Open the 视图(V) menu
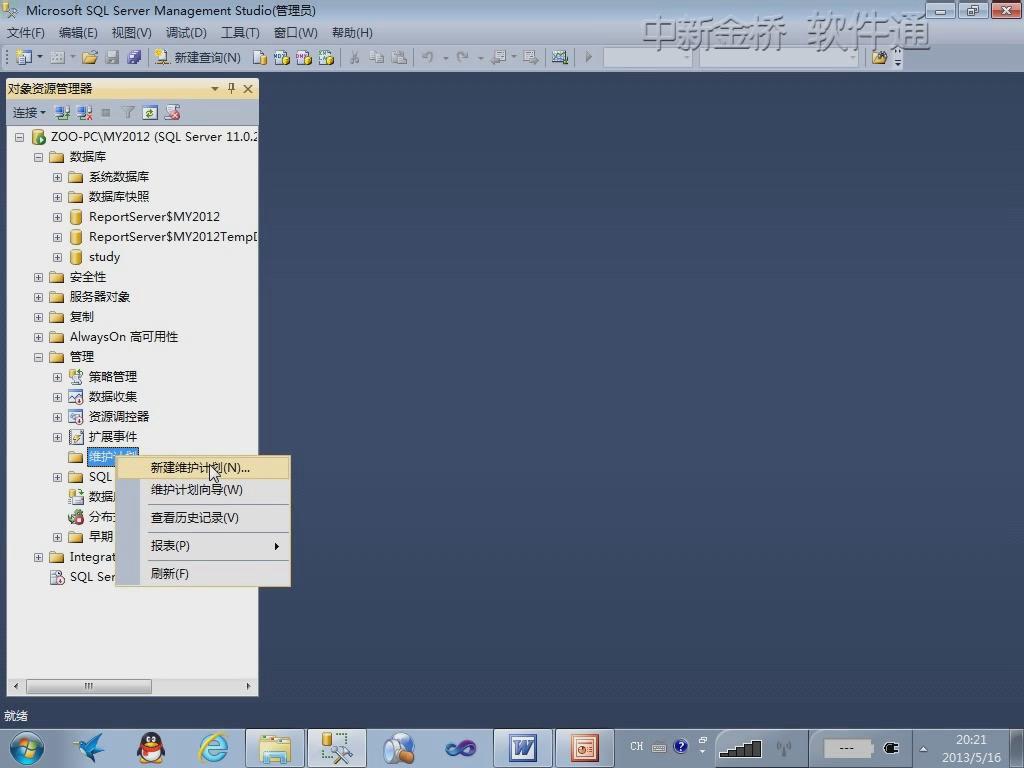Image resolution: width=1024 pixels, height=768 pixels. point(131,33)
